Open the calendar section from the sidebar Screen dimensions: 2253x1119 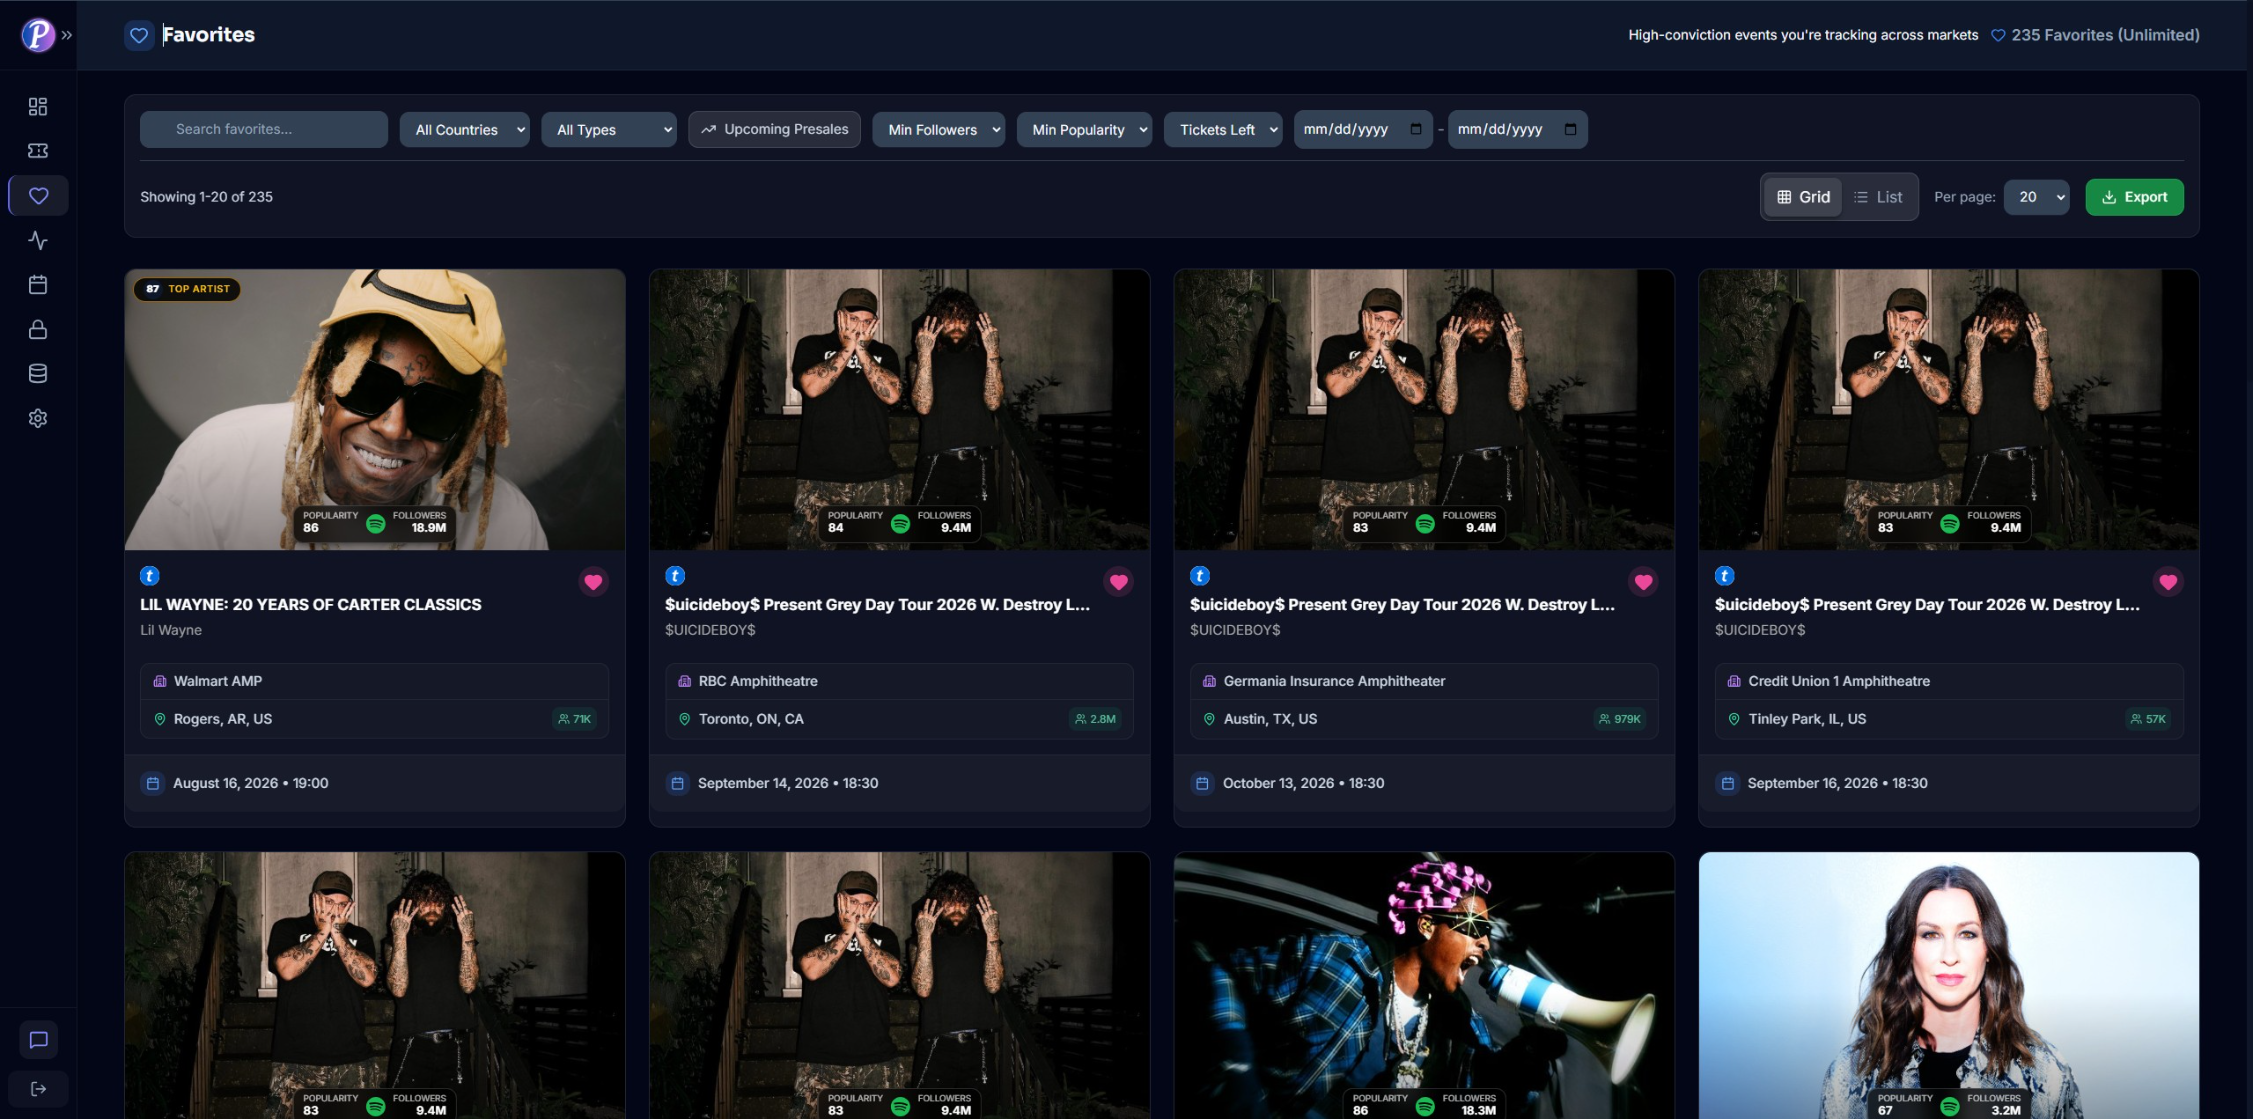(x=38, y=284)
